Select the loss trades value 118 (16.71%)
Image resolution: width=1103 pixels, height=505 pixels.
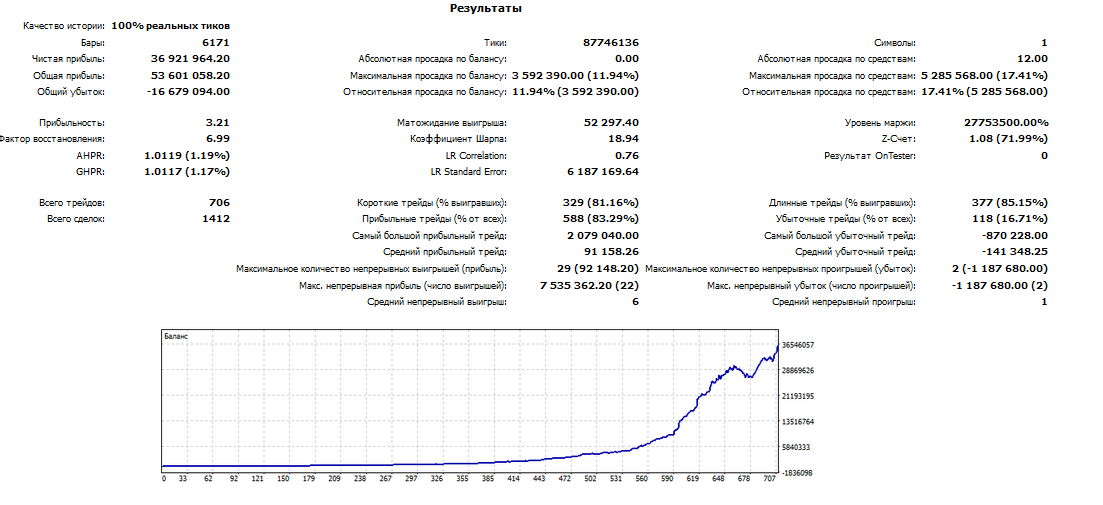click(1009, 219)
